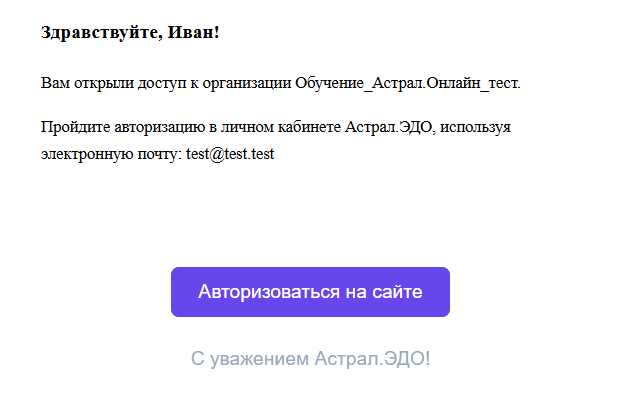Click organization name Обучение_Астрал.Онлайн_тест
Viewport: 619px width, 397px height.
coord(408,83)
